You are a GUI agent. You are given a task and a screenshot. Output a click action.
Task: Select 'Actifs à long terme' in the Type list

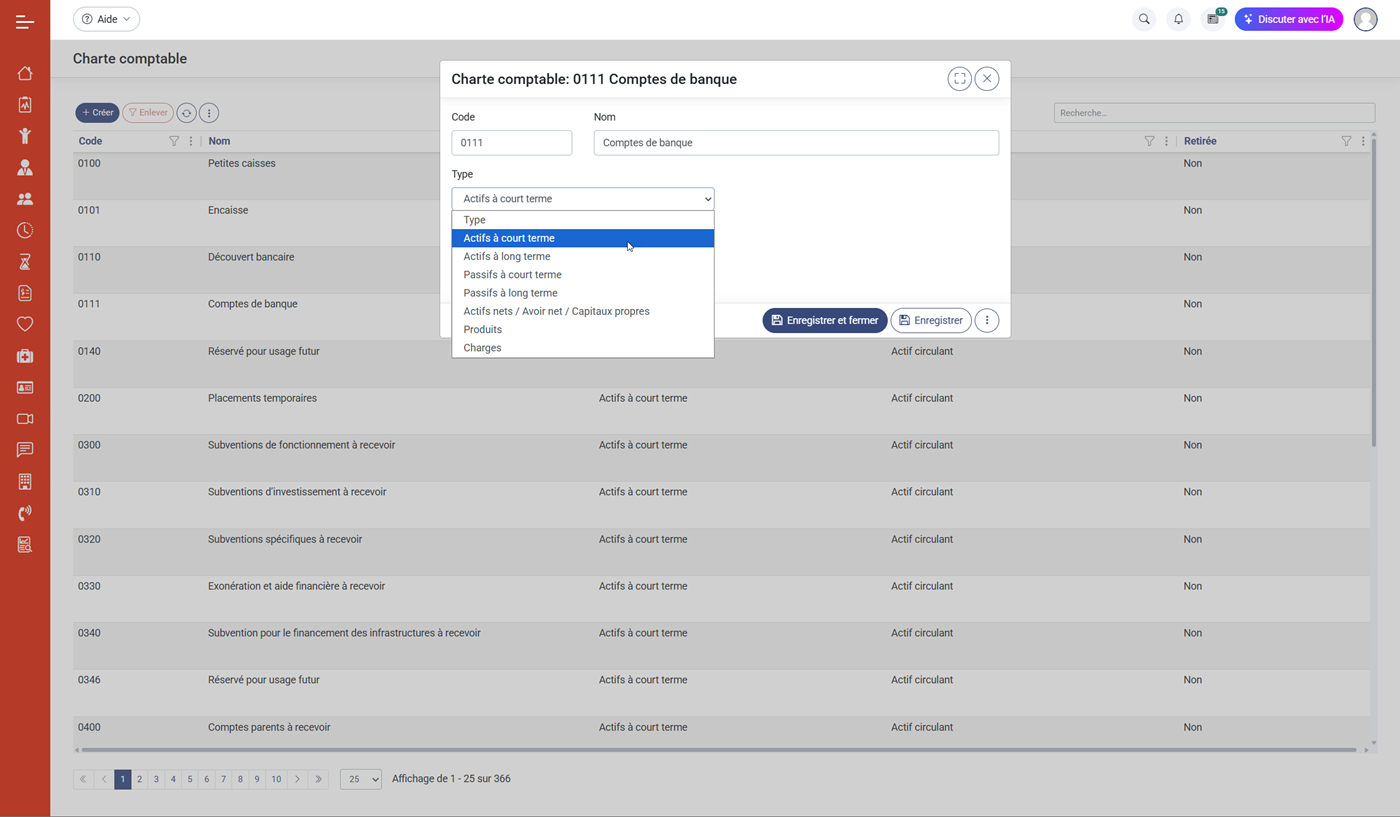pos(506,256)
